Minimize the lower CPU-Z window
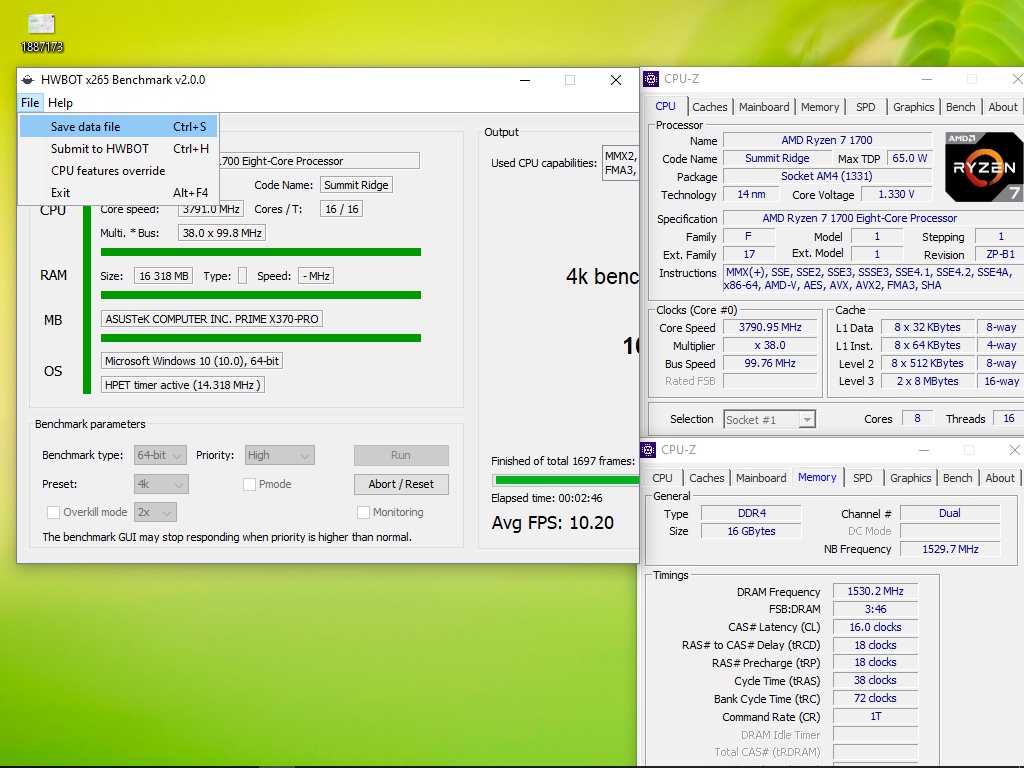The height and width of the screenshot is (768, 1024). coord(923,450)
